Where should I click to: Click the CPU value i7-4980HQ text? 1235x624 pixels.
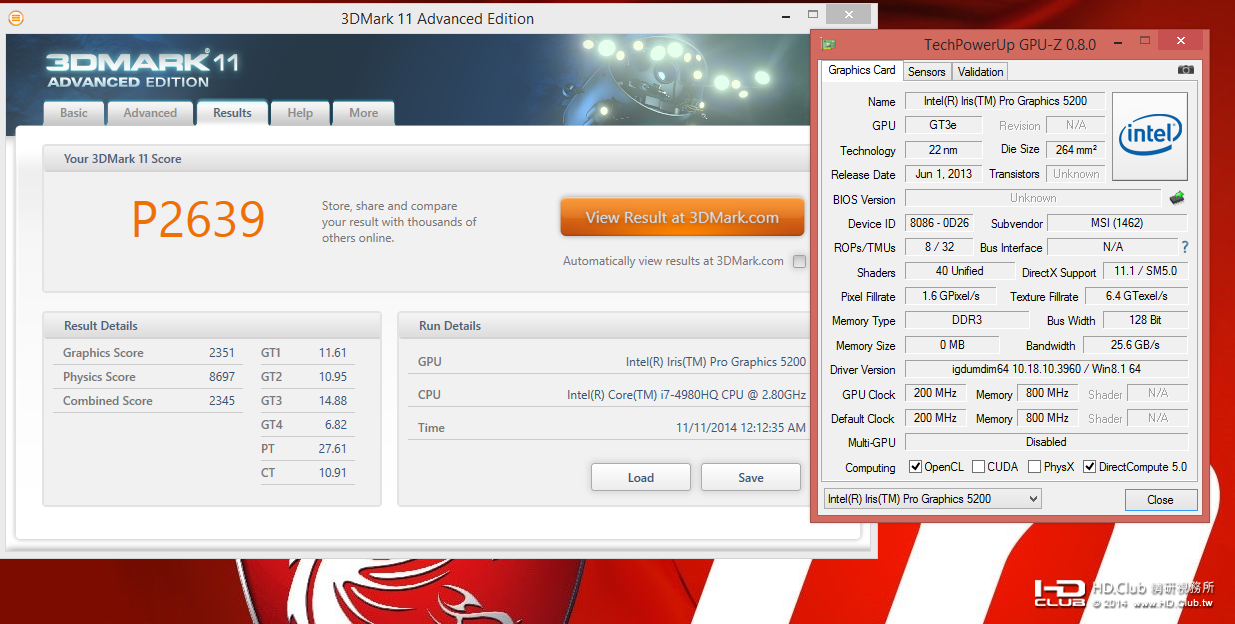[686, 395]
